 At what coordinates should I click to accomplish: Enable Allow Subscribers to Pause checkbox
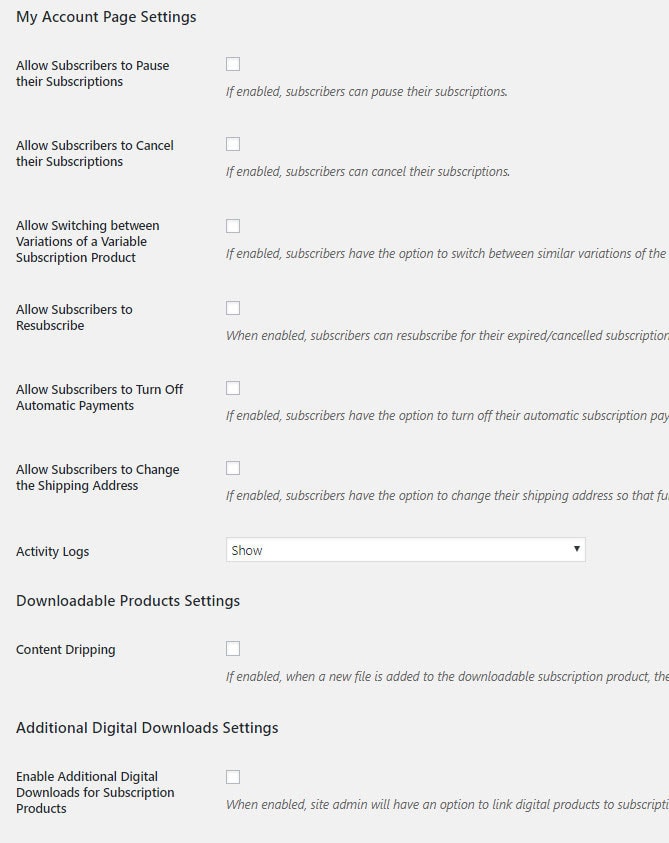233,64
